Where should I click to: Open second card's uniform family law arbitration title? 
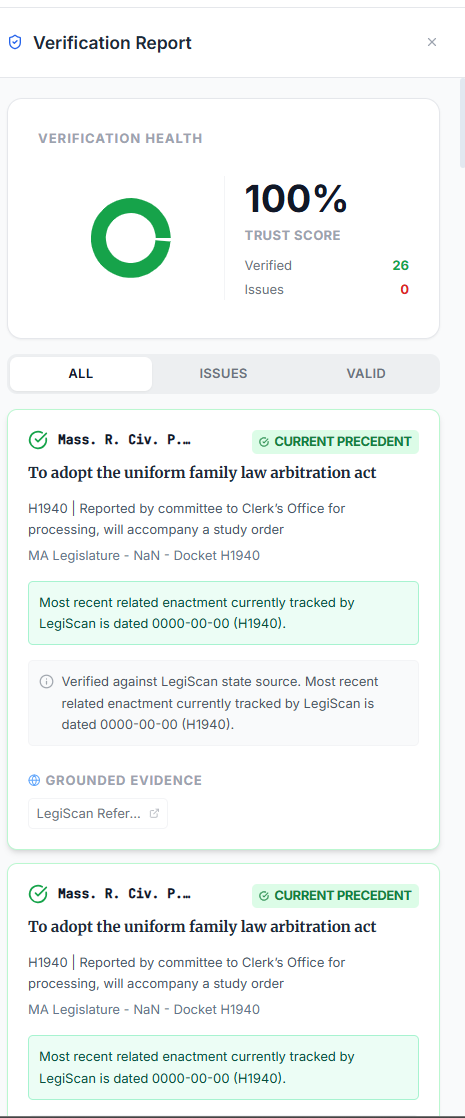[202, 926]
